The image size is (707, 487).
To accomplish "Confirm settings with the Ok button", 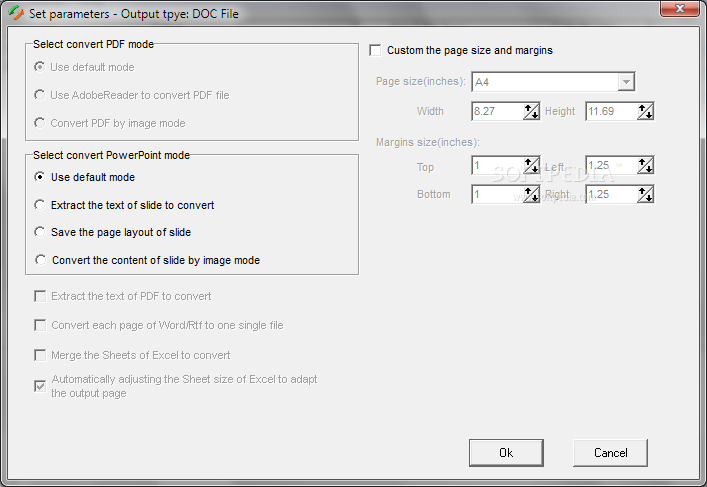I will 506,453.
